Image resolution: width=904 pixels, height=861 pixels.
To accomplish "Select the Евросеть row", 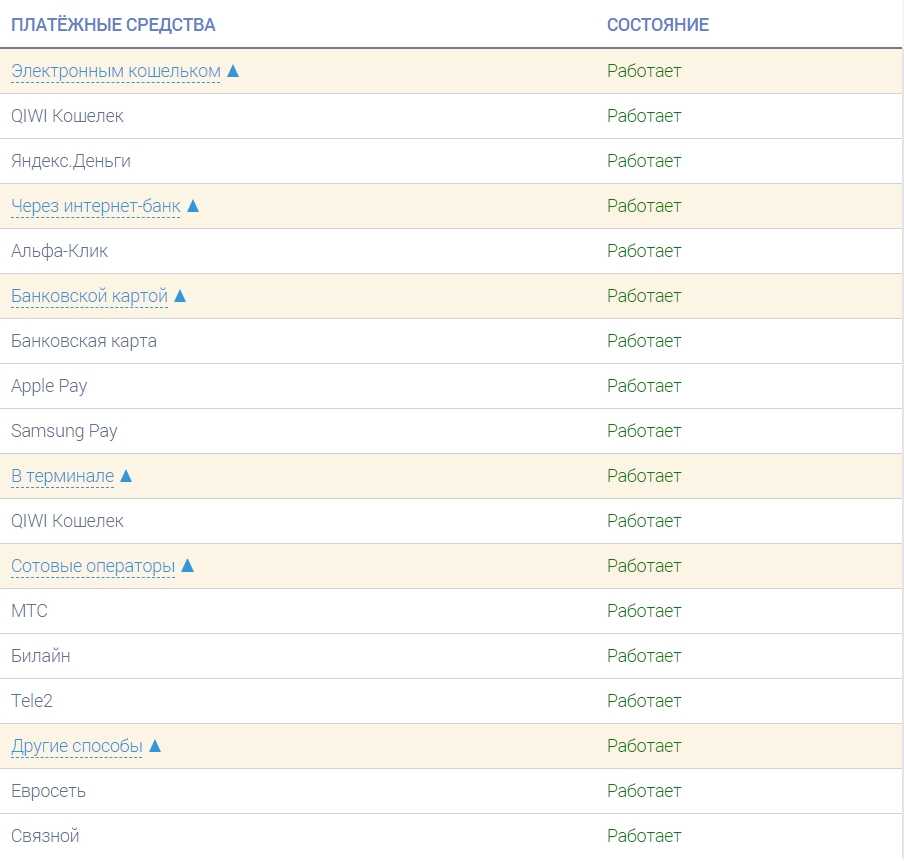I will click(x=48, y=791).
